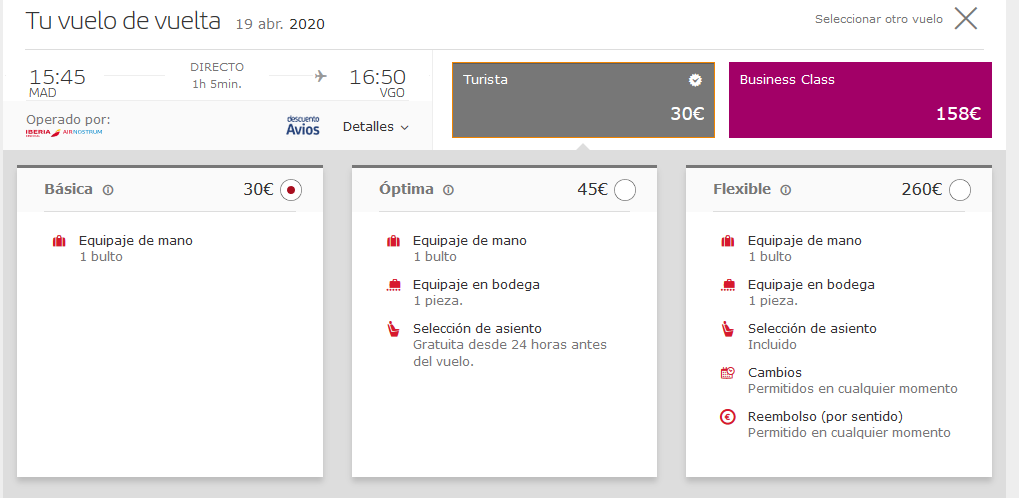Image resolution: width=1019 pixels, height=498 pixels.
Task: Click the Cambios calendar icon in Flexible
Action: click(x=728, y=373)
